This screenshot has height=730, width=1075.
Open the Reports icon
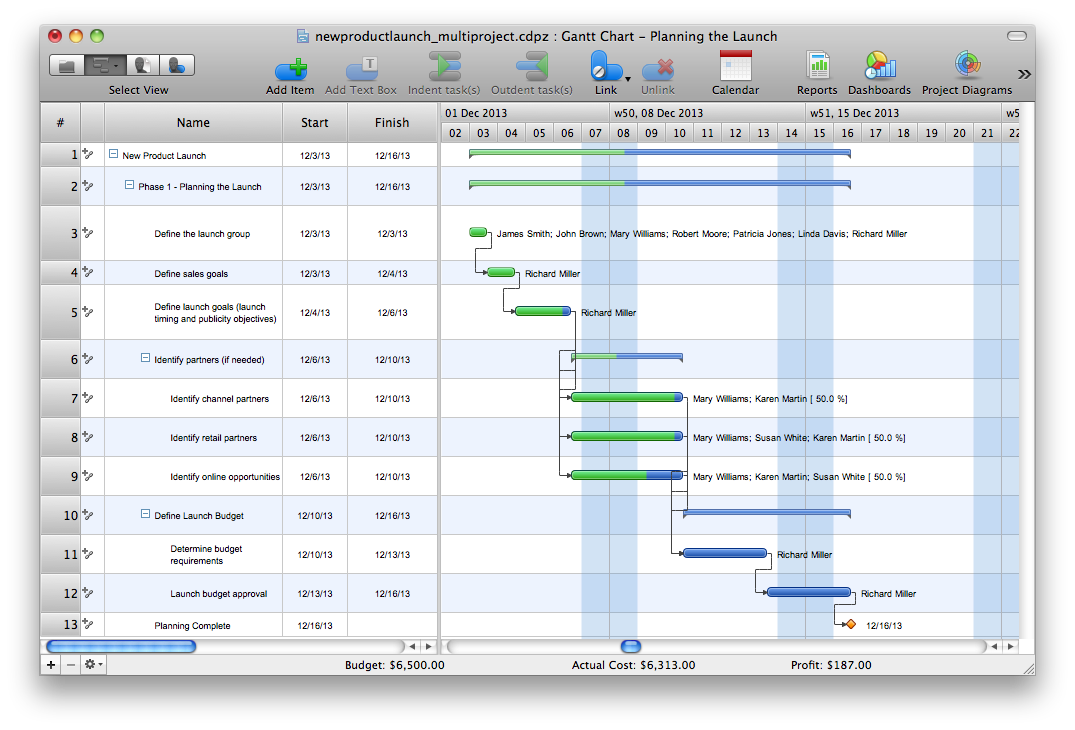click(818, 67)
